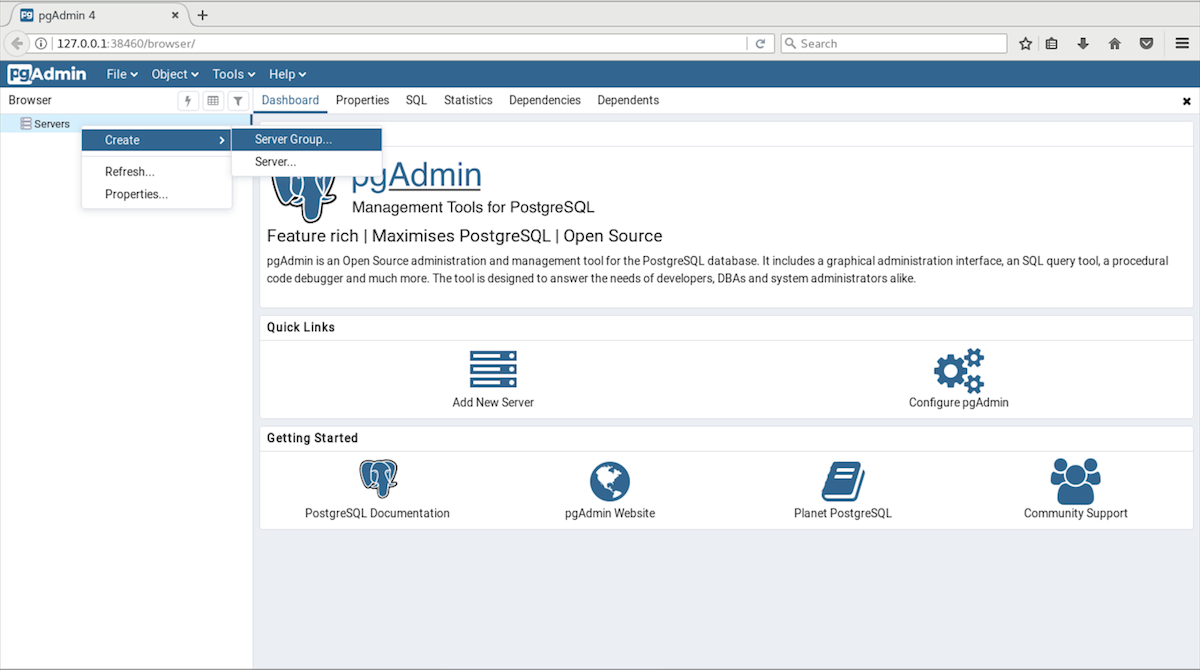Open the bookmarks list icon
The image size is (1200, 670).
(x=1052, y=44)
